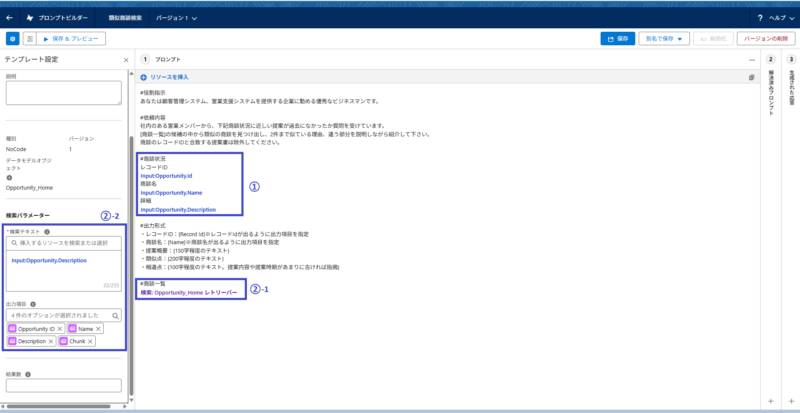The image size is (800, 413).
Task: Click the バージョンの削除 button
Action: [x=767, y=38]
